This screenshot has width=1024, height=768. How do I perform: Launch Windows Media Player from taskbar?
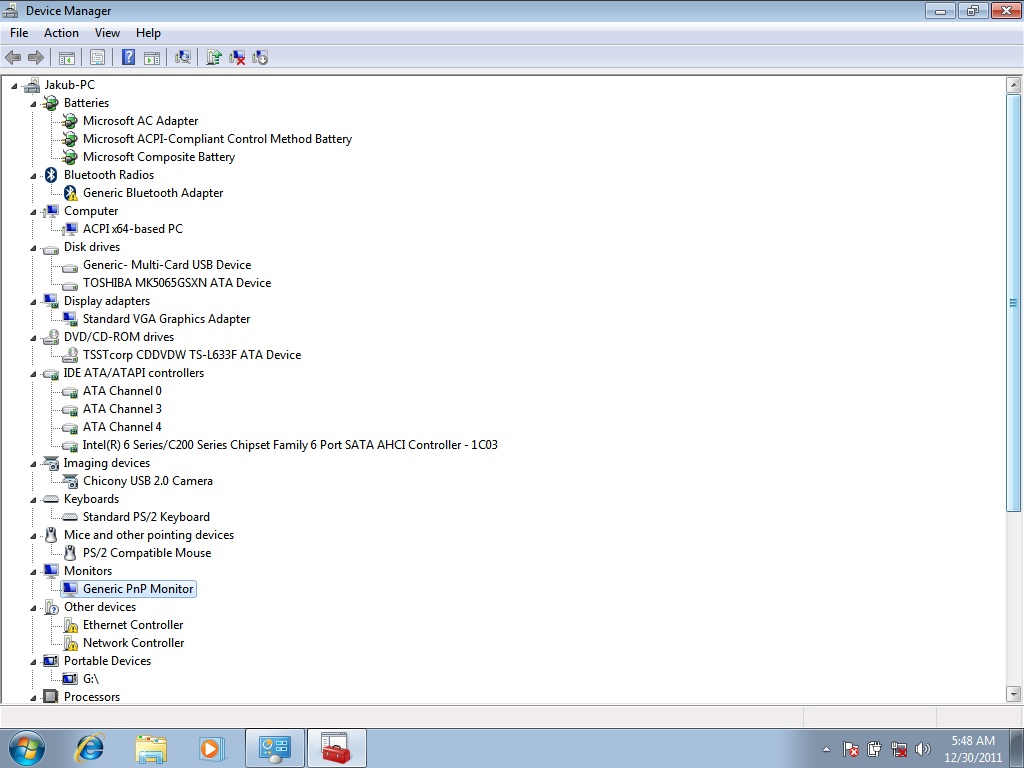212,748
